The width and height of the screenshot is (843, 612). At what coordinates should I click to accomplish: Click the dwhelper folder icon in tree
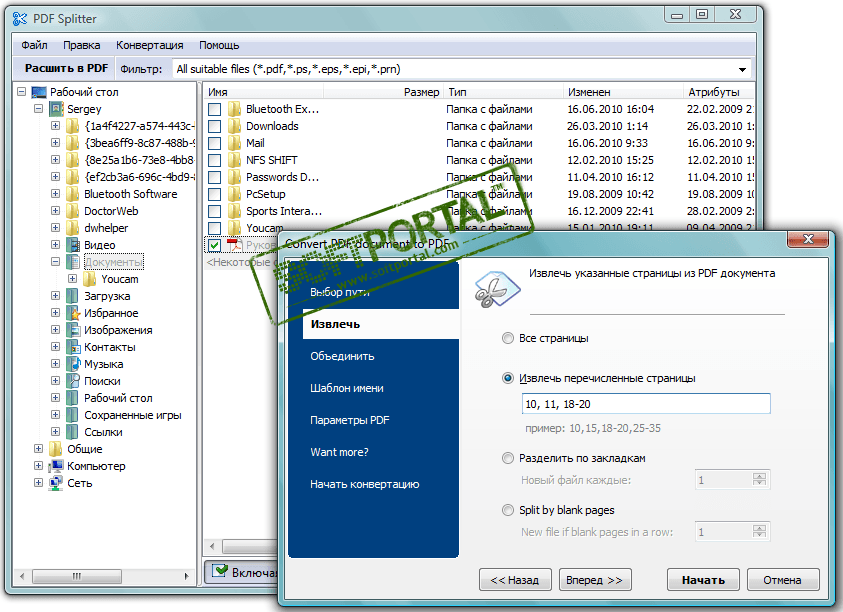point(73,228)
